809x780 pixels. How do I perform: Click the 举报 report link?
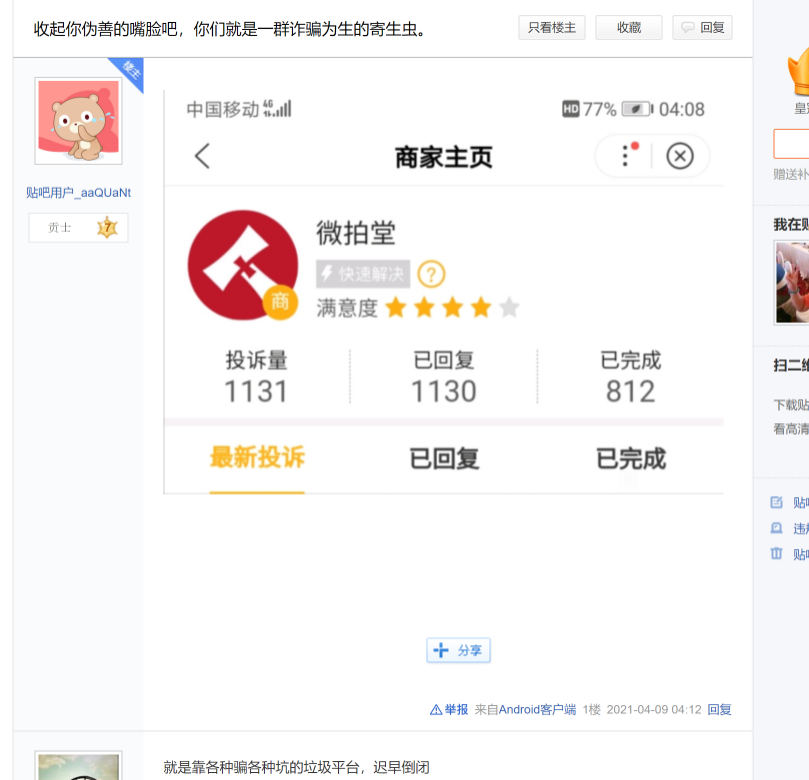point(449,710)
